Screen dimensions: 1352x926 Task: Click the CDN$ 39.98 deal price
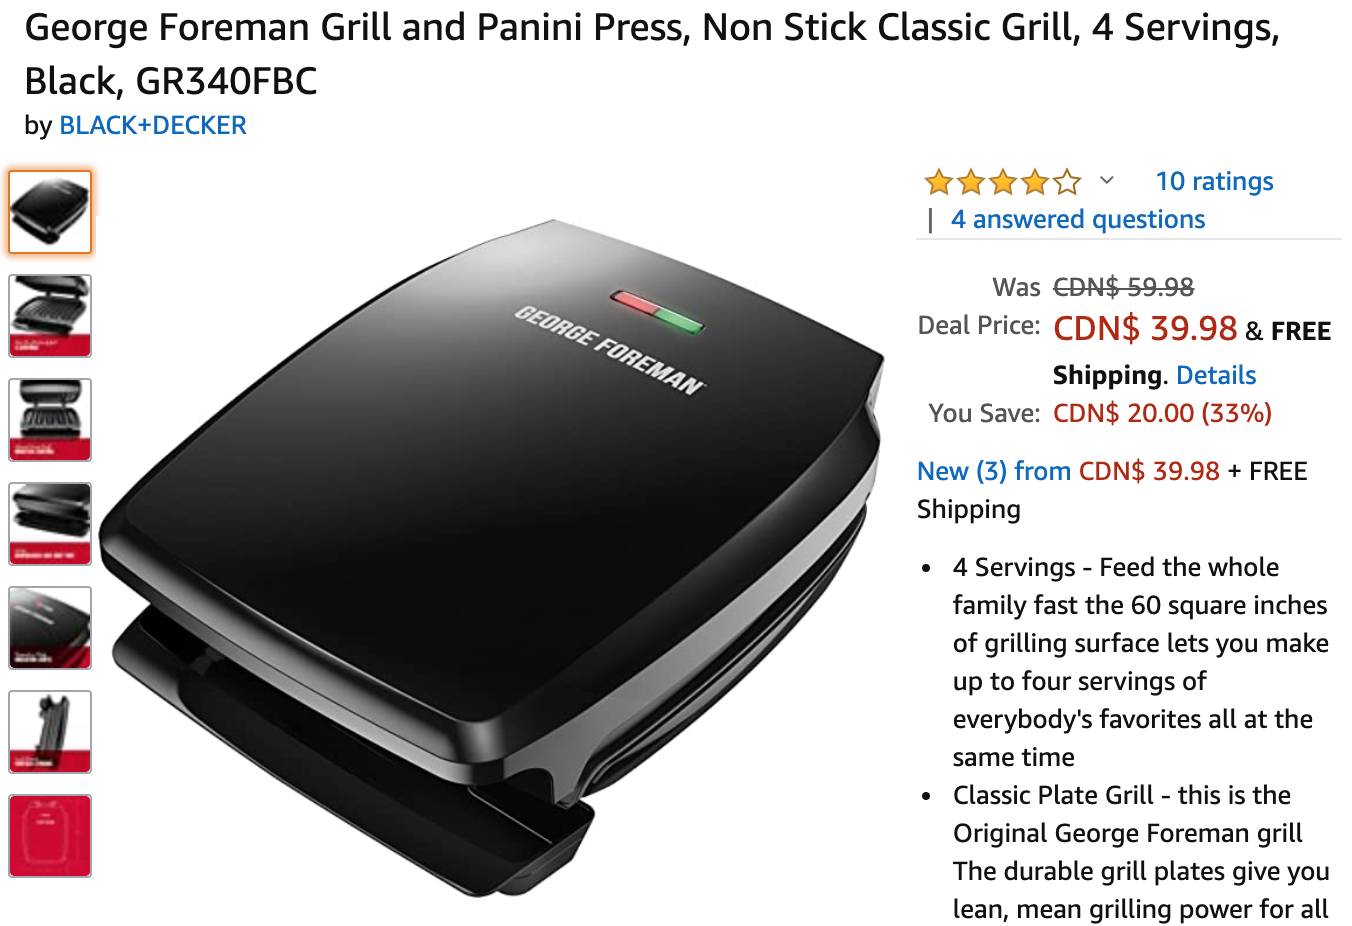1145,328
